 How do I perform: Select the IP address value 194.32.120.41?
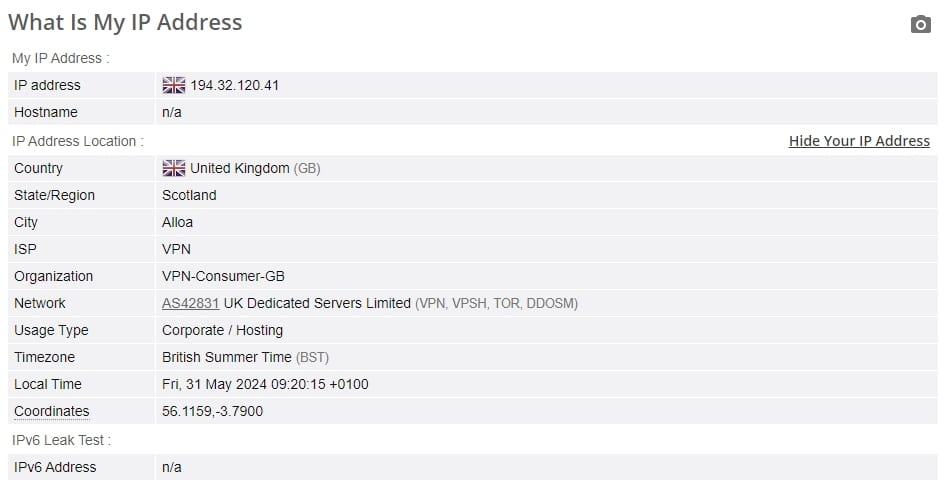tap(234, 85)
